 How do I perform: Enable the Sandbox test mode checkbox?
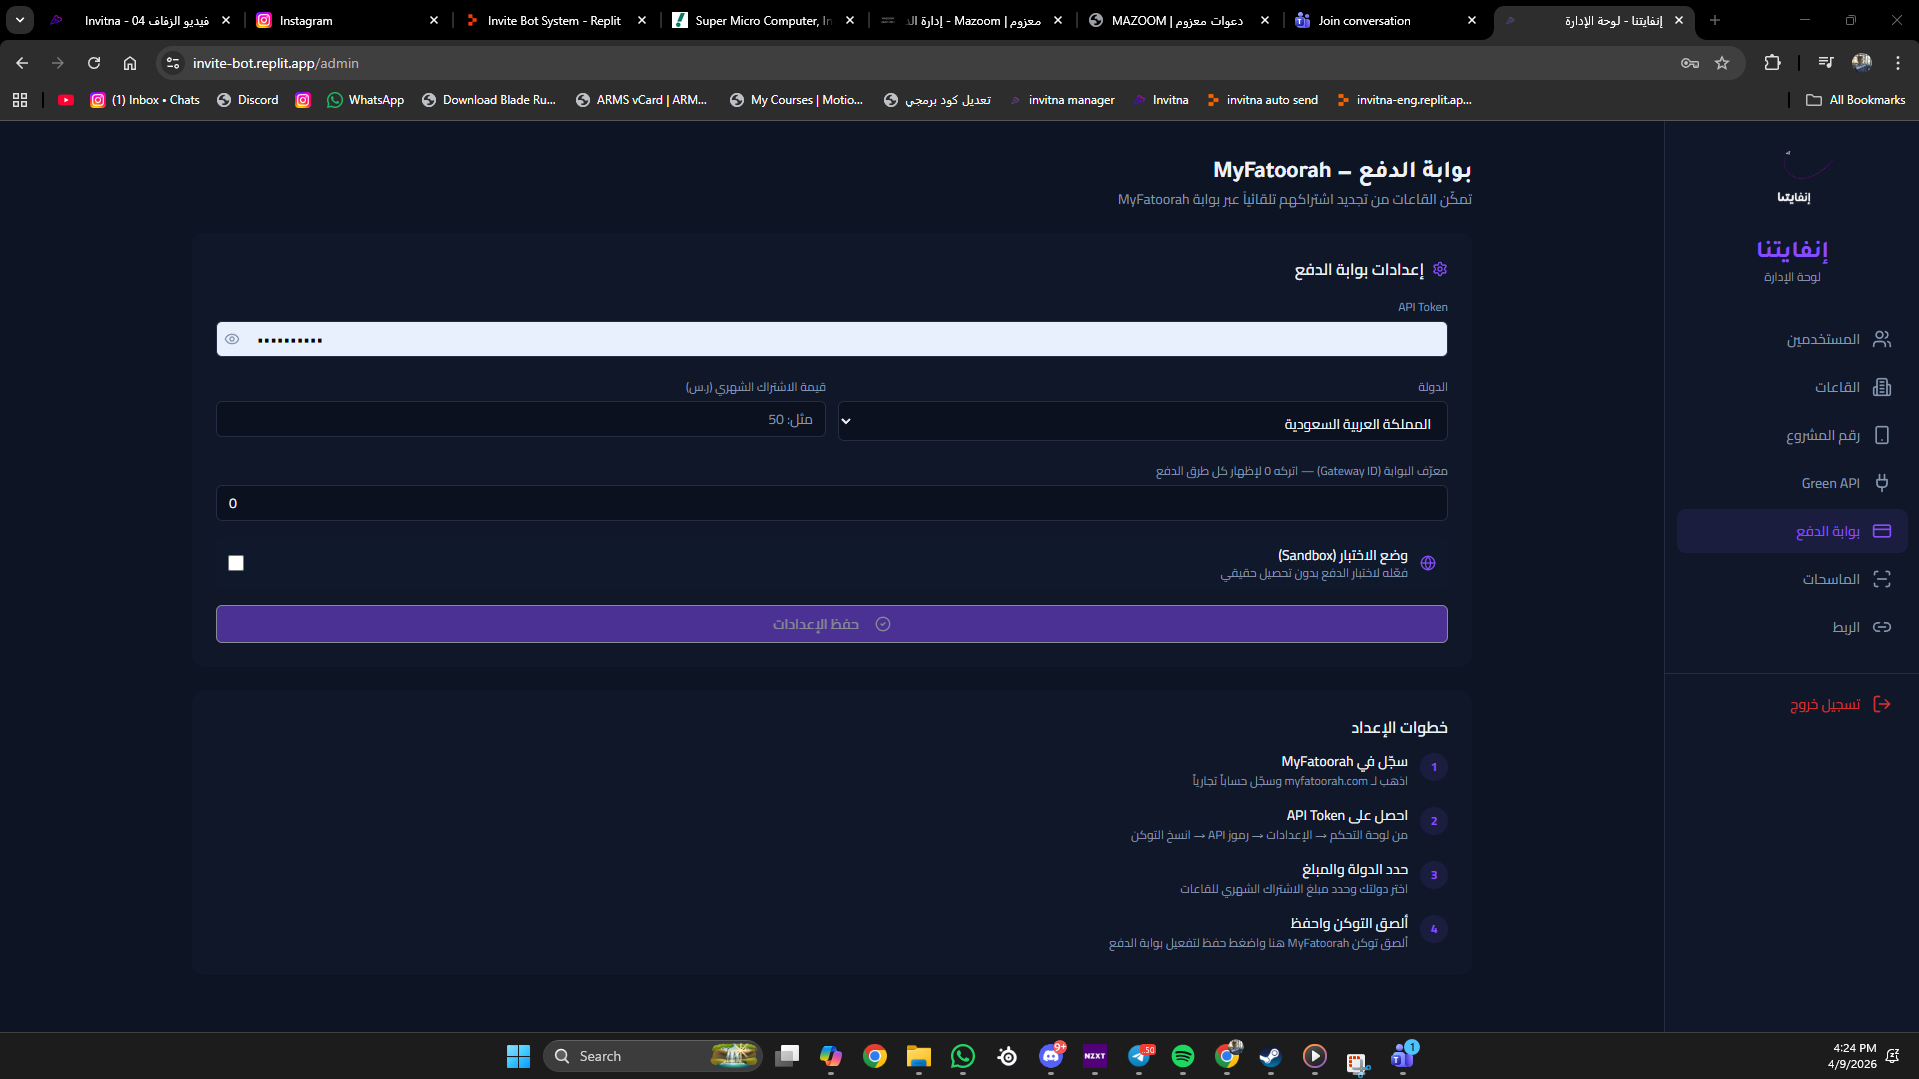pyautogui.click(x=236, y=563)
